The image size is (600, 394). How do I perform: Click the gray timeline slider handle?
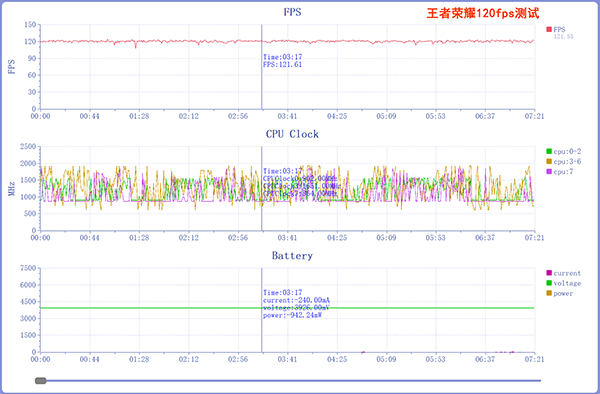coord(41,381)
